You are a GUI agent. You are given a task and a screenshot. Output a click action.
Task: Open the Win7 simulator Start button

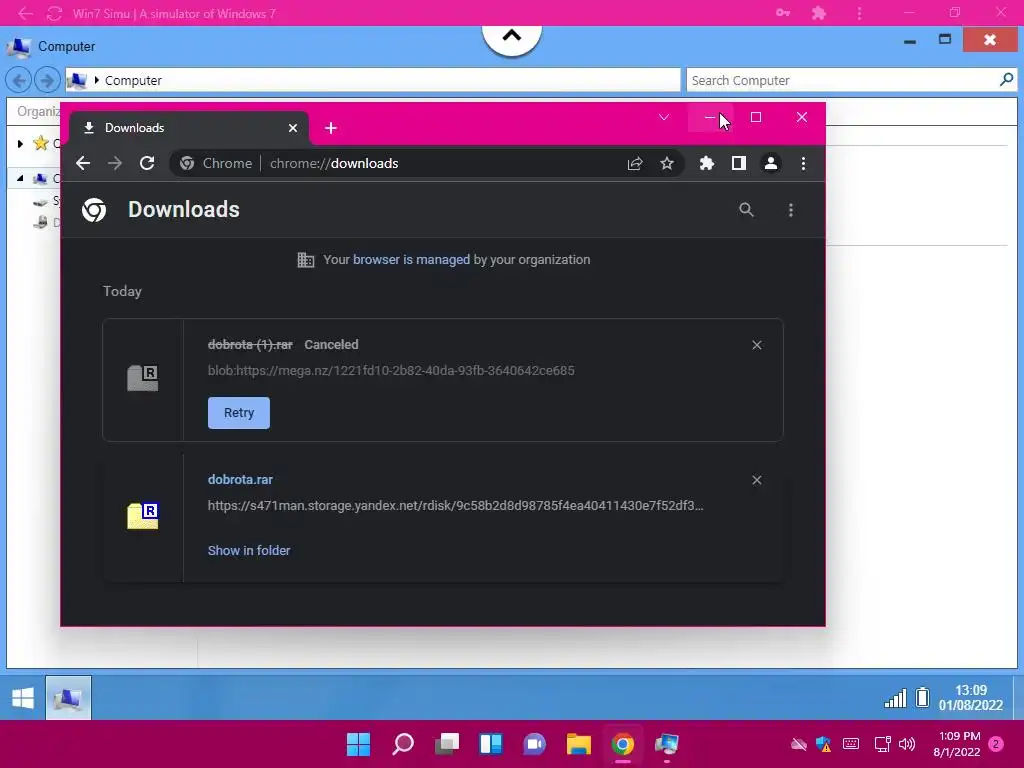tap(23, 698)
